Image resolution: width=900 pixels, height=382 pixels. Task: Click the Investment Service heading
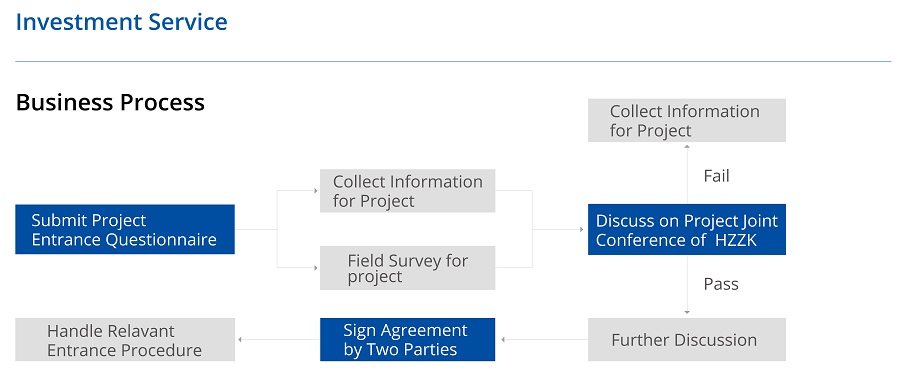(x=122, y=22)
